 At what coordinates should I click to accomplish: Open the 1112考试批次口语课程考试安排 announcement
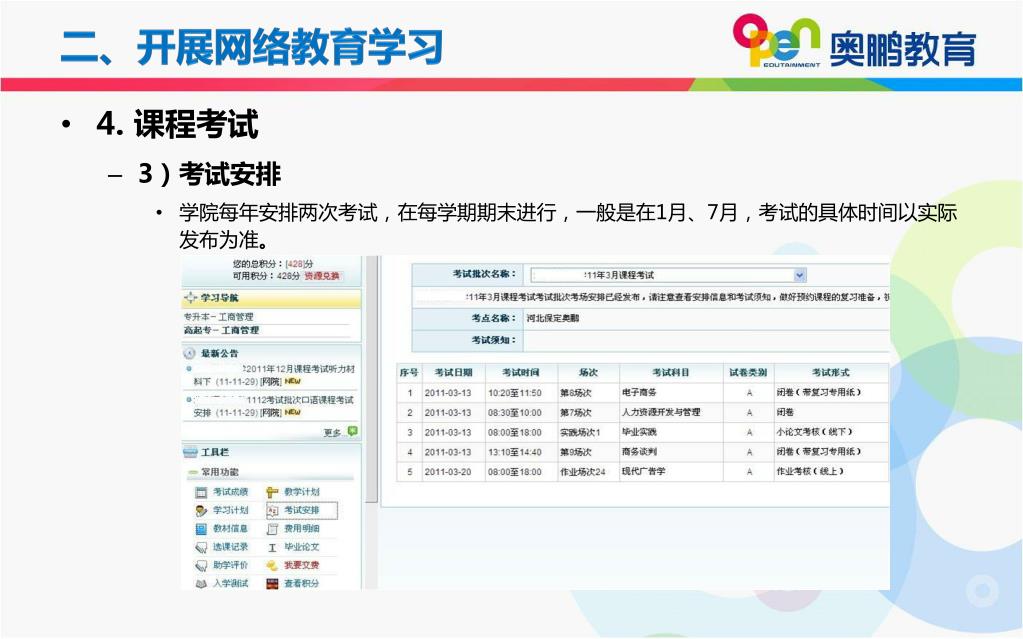point(274,406)
